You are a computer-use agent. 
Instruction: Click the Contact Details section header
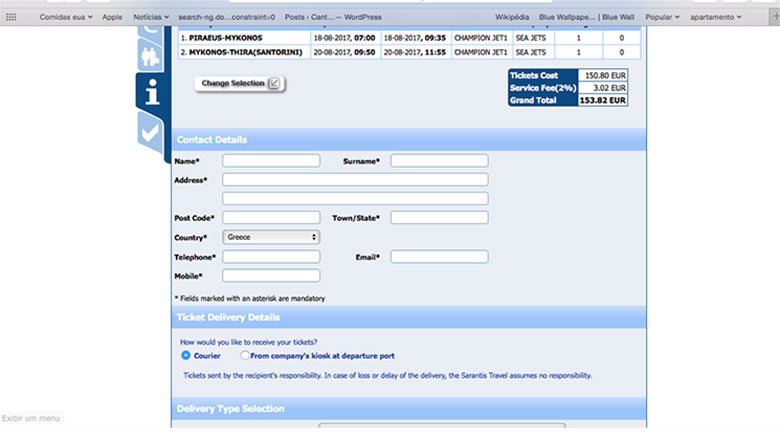pos(408,140)
